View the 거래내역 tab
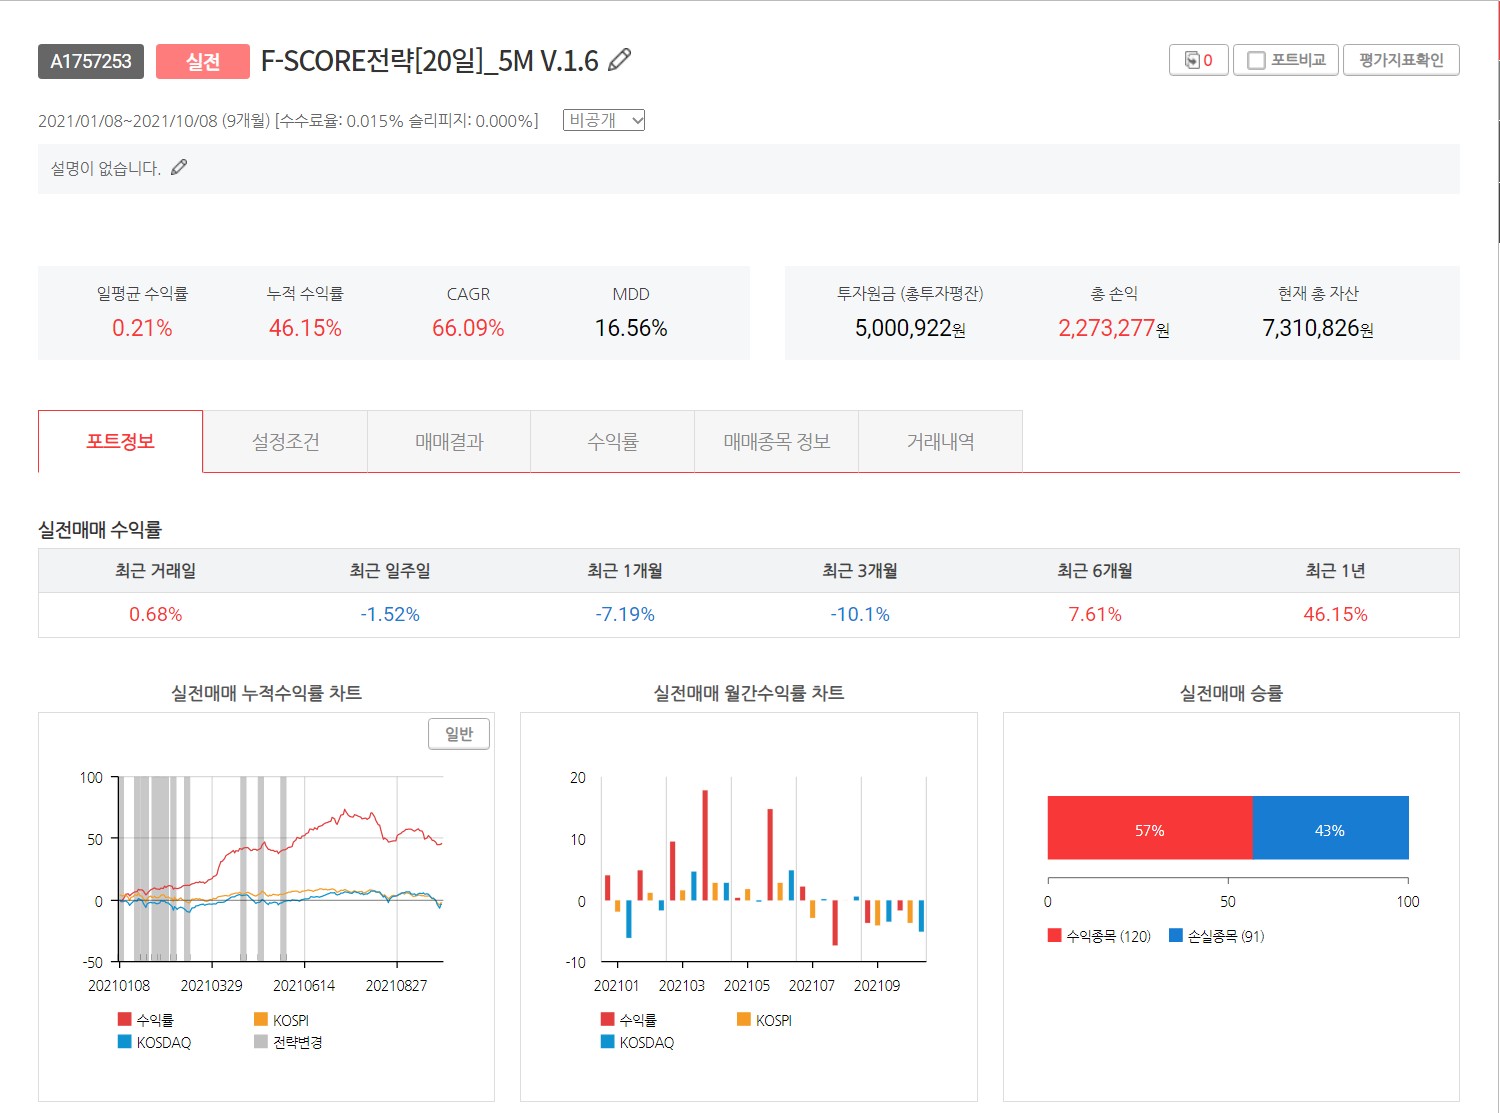 click(941, 441)
